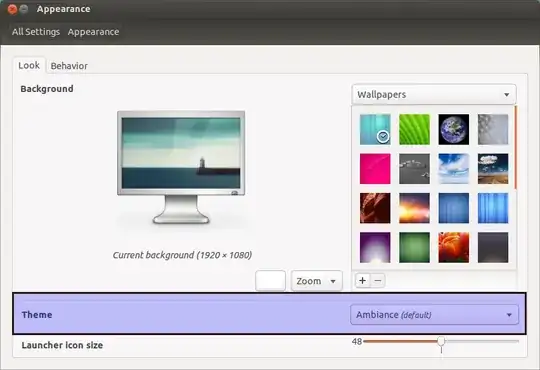Switch to the Behavior tab
The image size is (540, 370).
(69, 66)
